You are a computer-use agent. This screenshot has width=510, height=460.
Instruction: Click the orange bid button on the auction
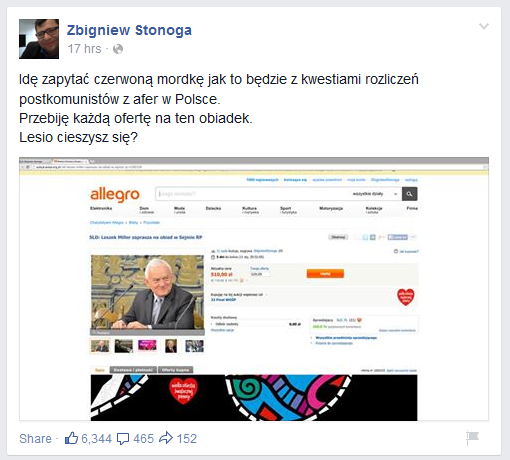click(x=325, y=274)
